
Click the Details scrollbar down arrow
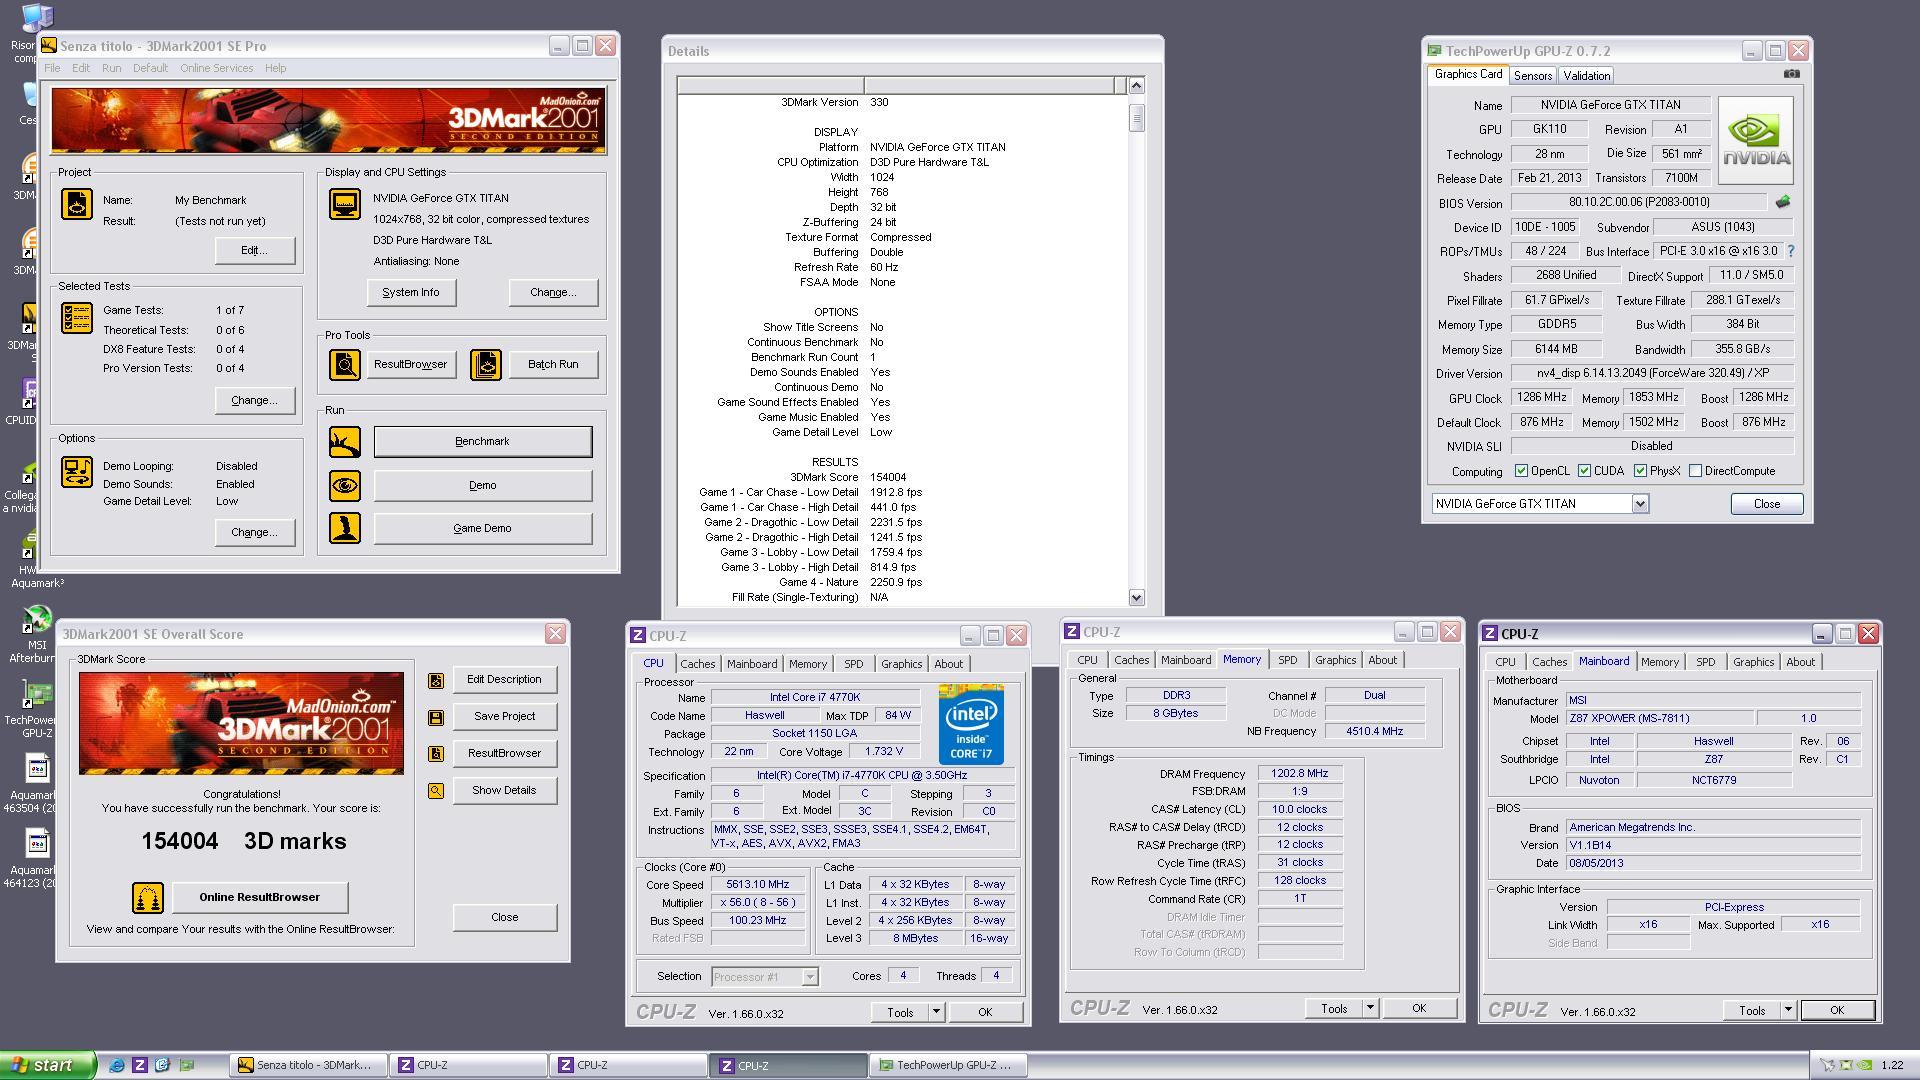coord(1136,597)
